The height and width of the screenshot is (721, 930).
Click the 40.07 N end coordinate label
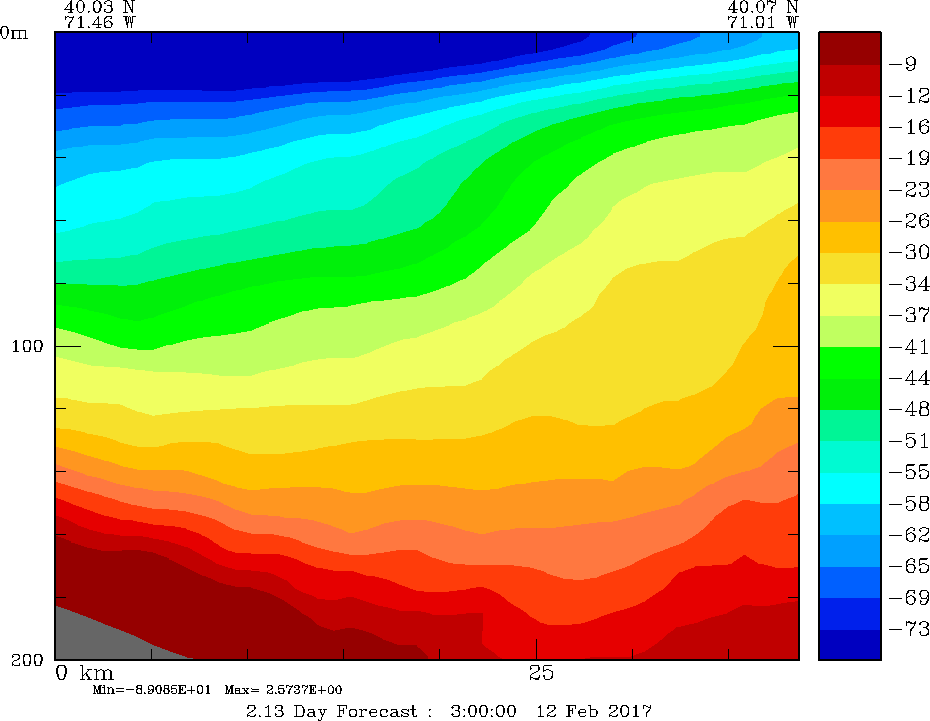[763, 6]
